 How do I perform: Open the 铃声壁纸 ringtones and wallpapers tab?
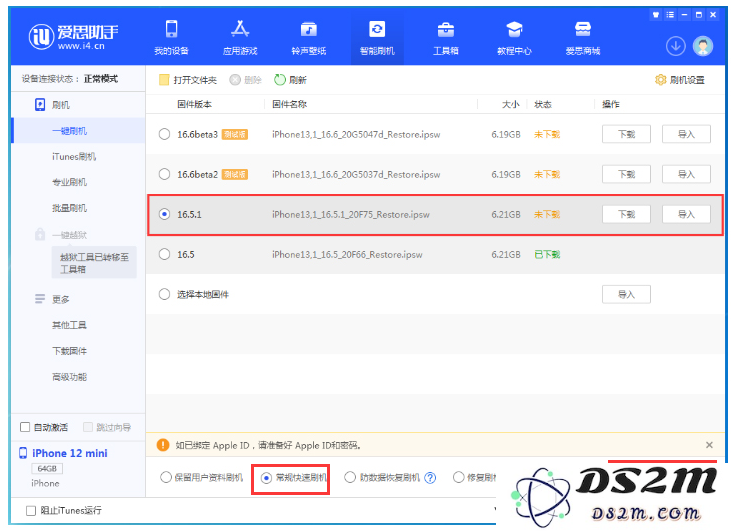tap(308, 38)
